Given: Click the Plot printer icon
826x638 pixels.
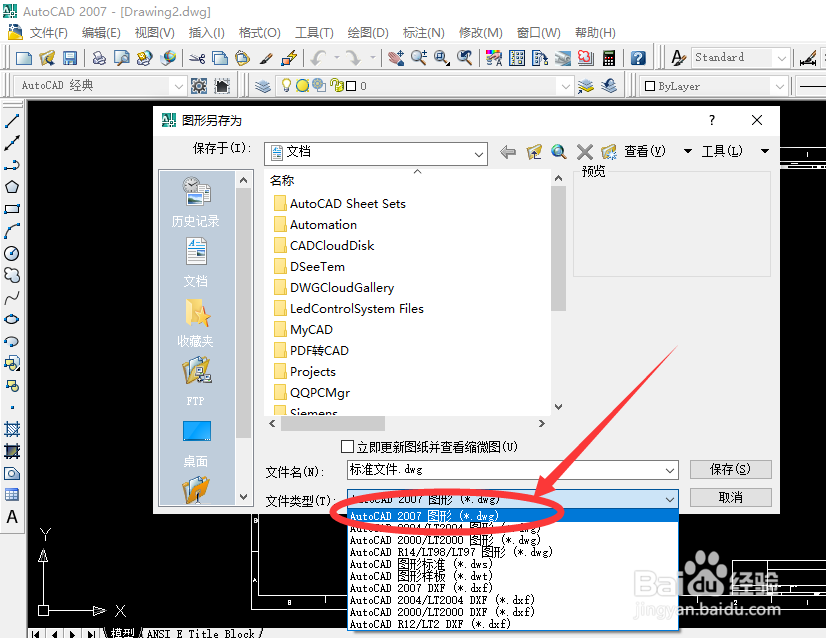Looking at the screenshot, I should coord(99,57).
